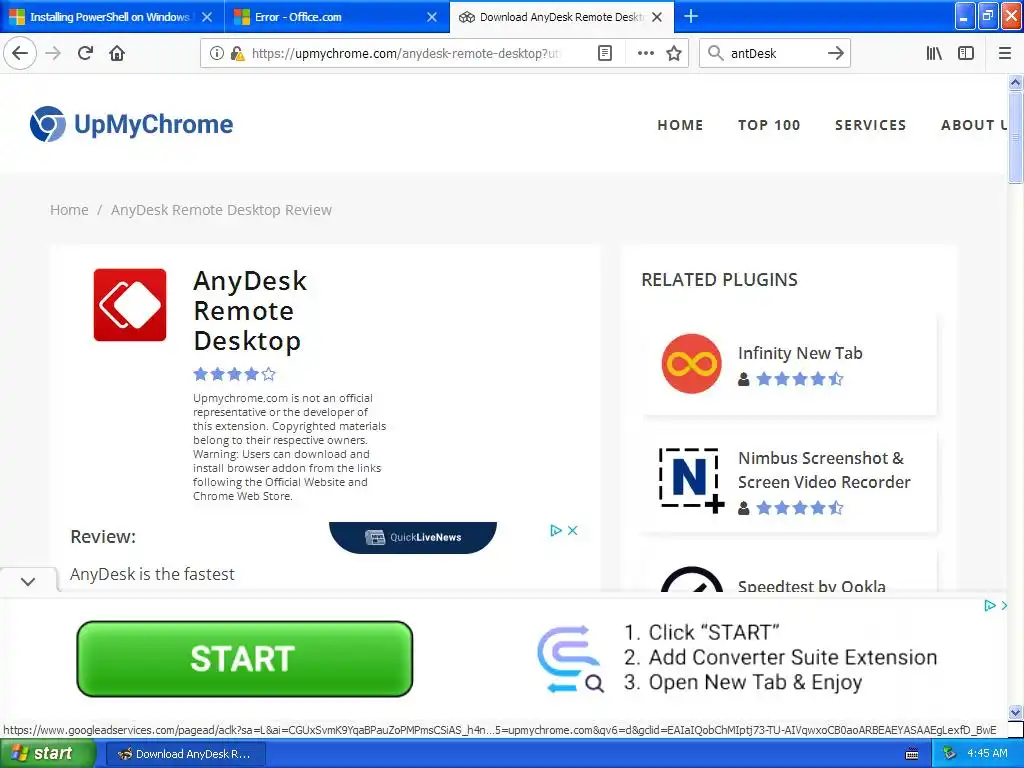
Task: Click the AnyDesk red app icon
Action: pyautogui.click(x=129, y=304)
